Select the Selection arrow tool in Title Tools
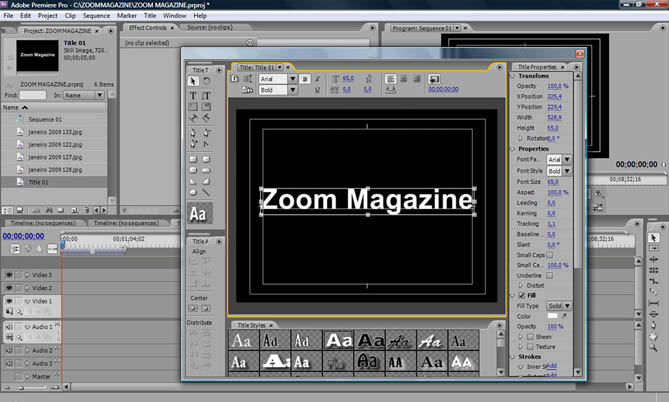The width and height of the screenshot is (669, 402). click(x=193, y=81)
